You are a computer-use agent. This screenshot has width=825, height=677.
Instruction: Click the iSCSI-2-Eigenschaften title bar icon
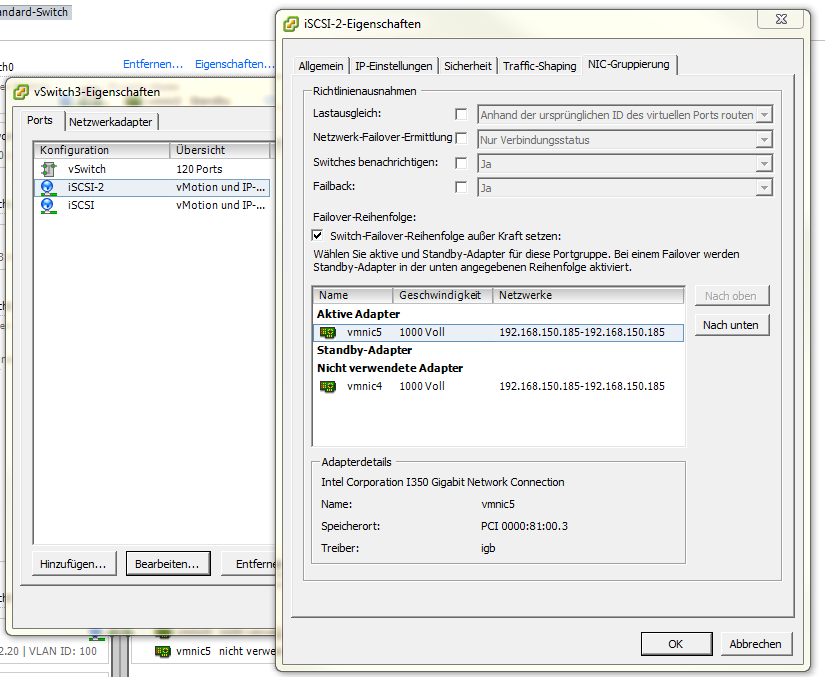(291, 23)
